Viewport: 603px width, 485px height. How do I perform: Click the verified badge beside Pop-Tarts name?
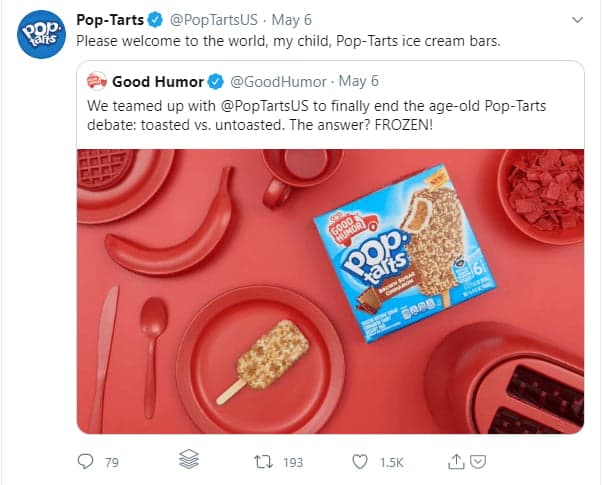click(155, 20)
